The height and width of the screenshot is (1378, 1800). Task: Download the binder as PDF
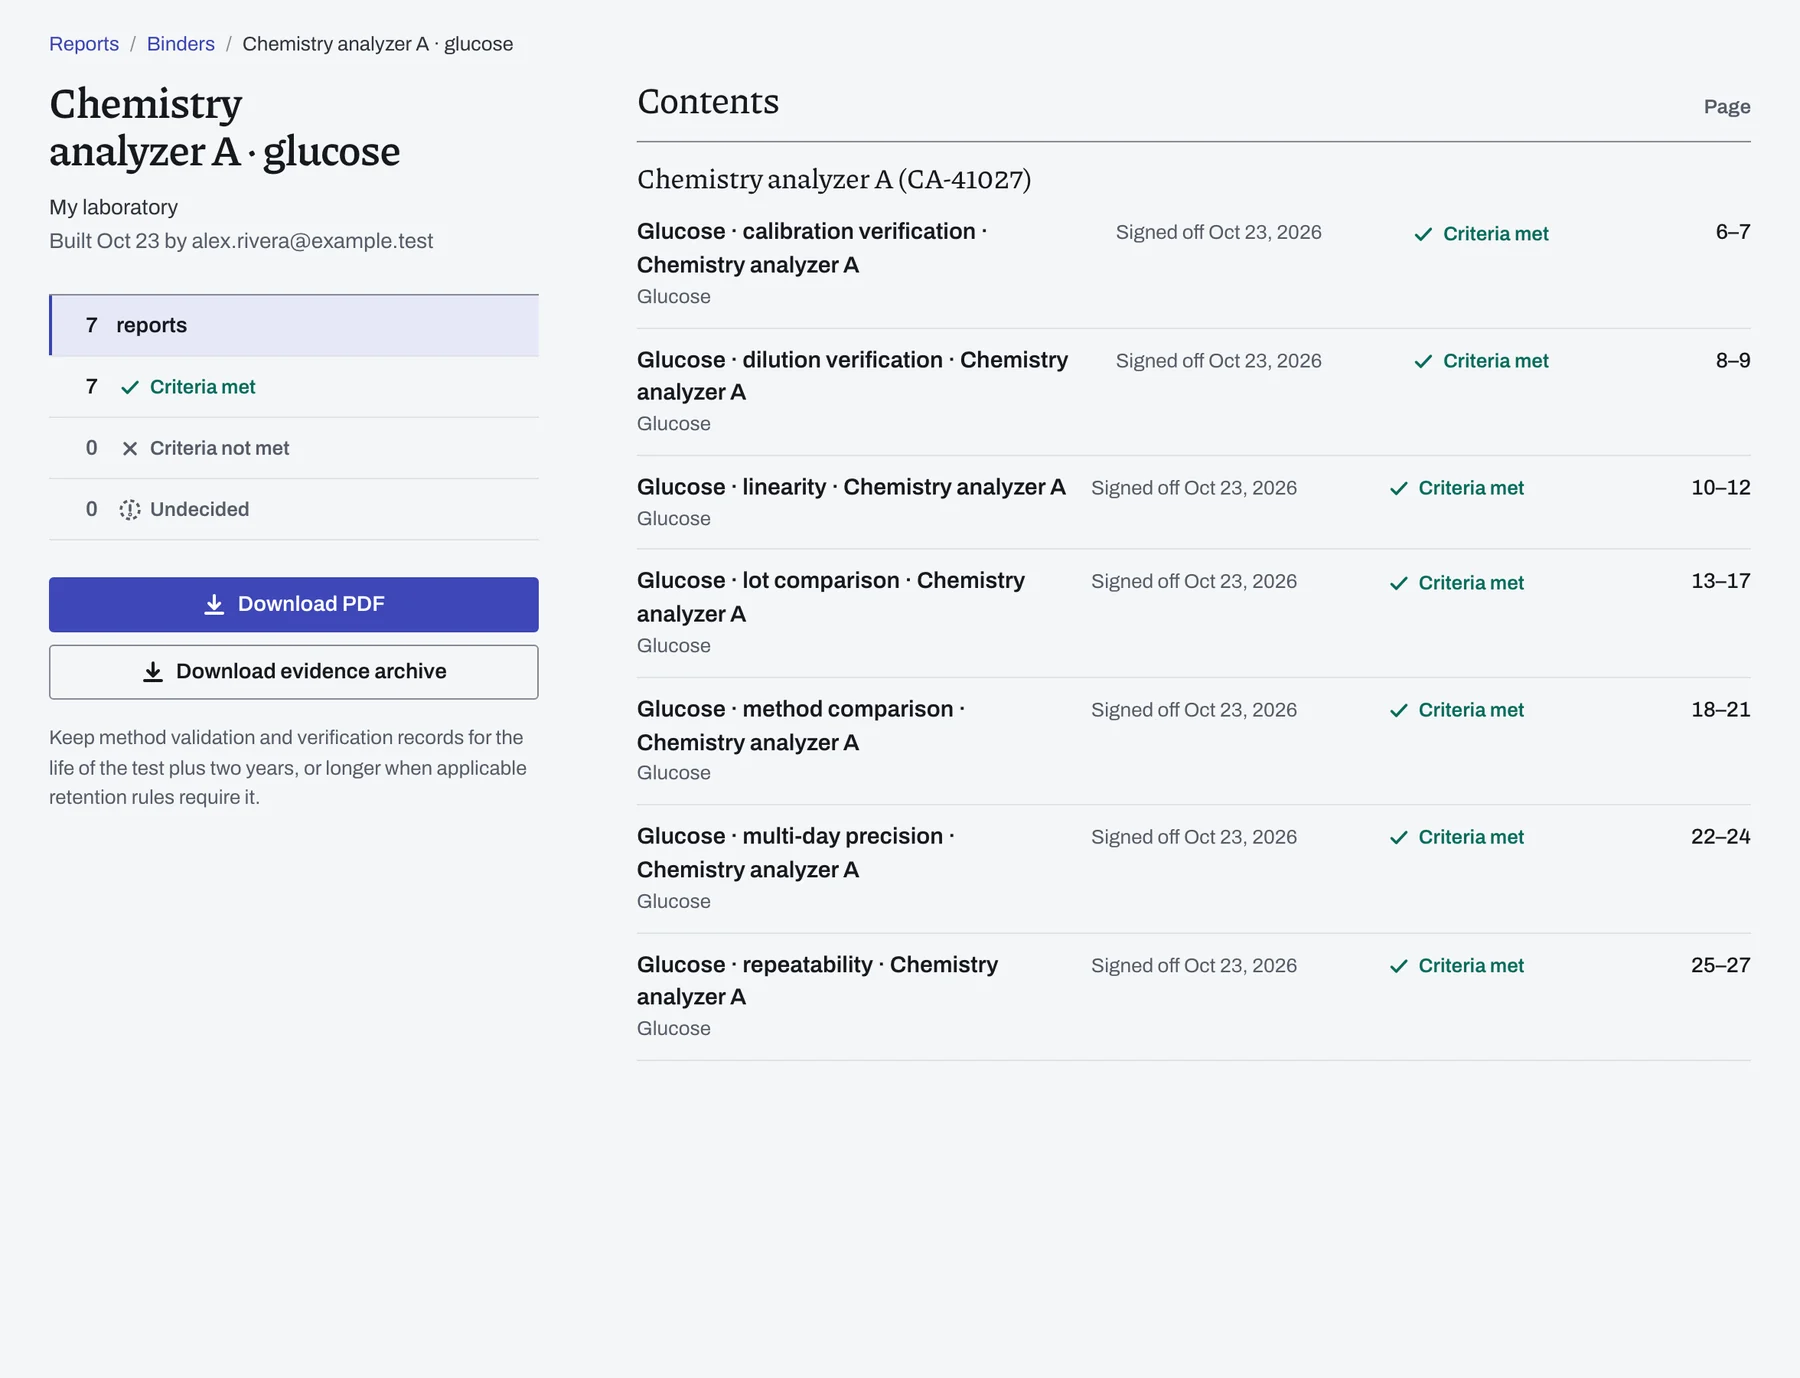tap(294, 605)
